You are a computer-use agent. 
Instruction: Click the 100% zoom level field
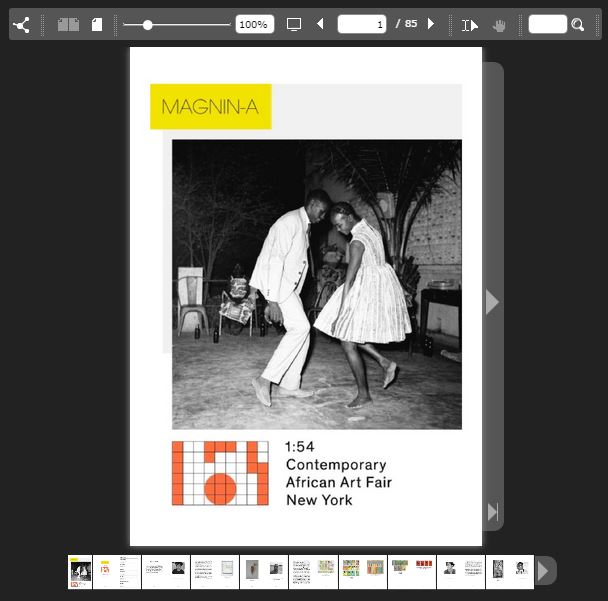(x=255, y=24)
